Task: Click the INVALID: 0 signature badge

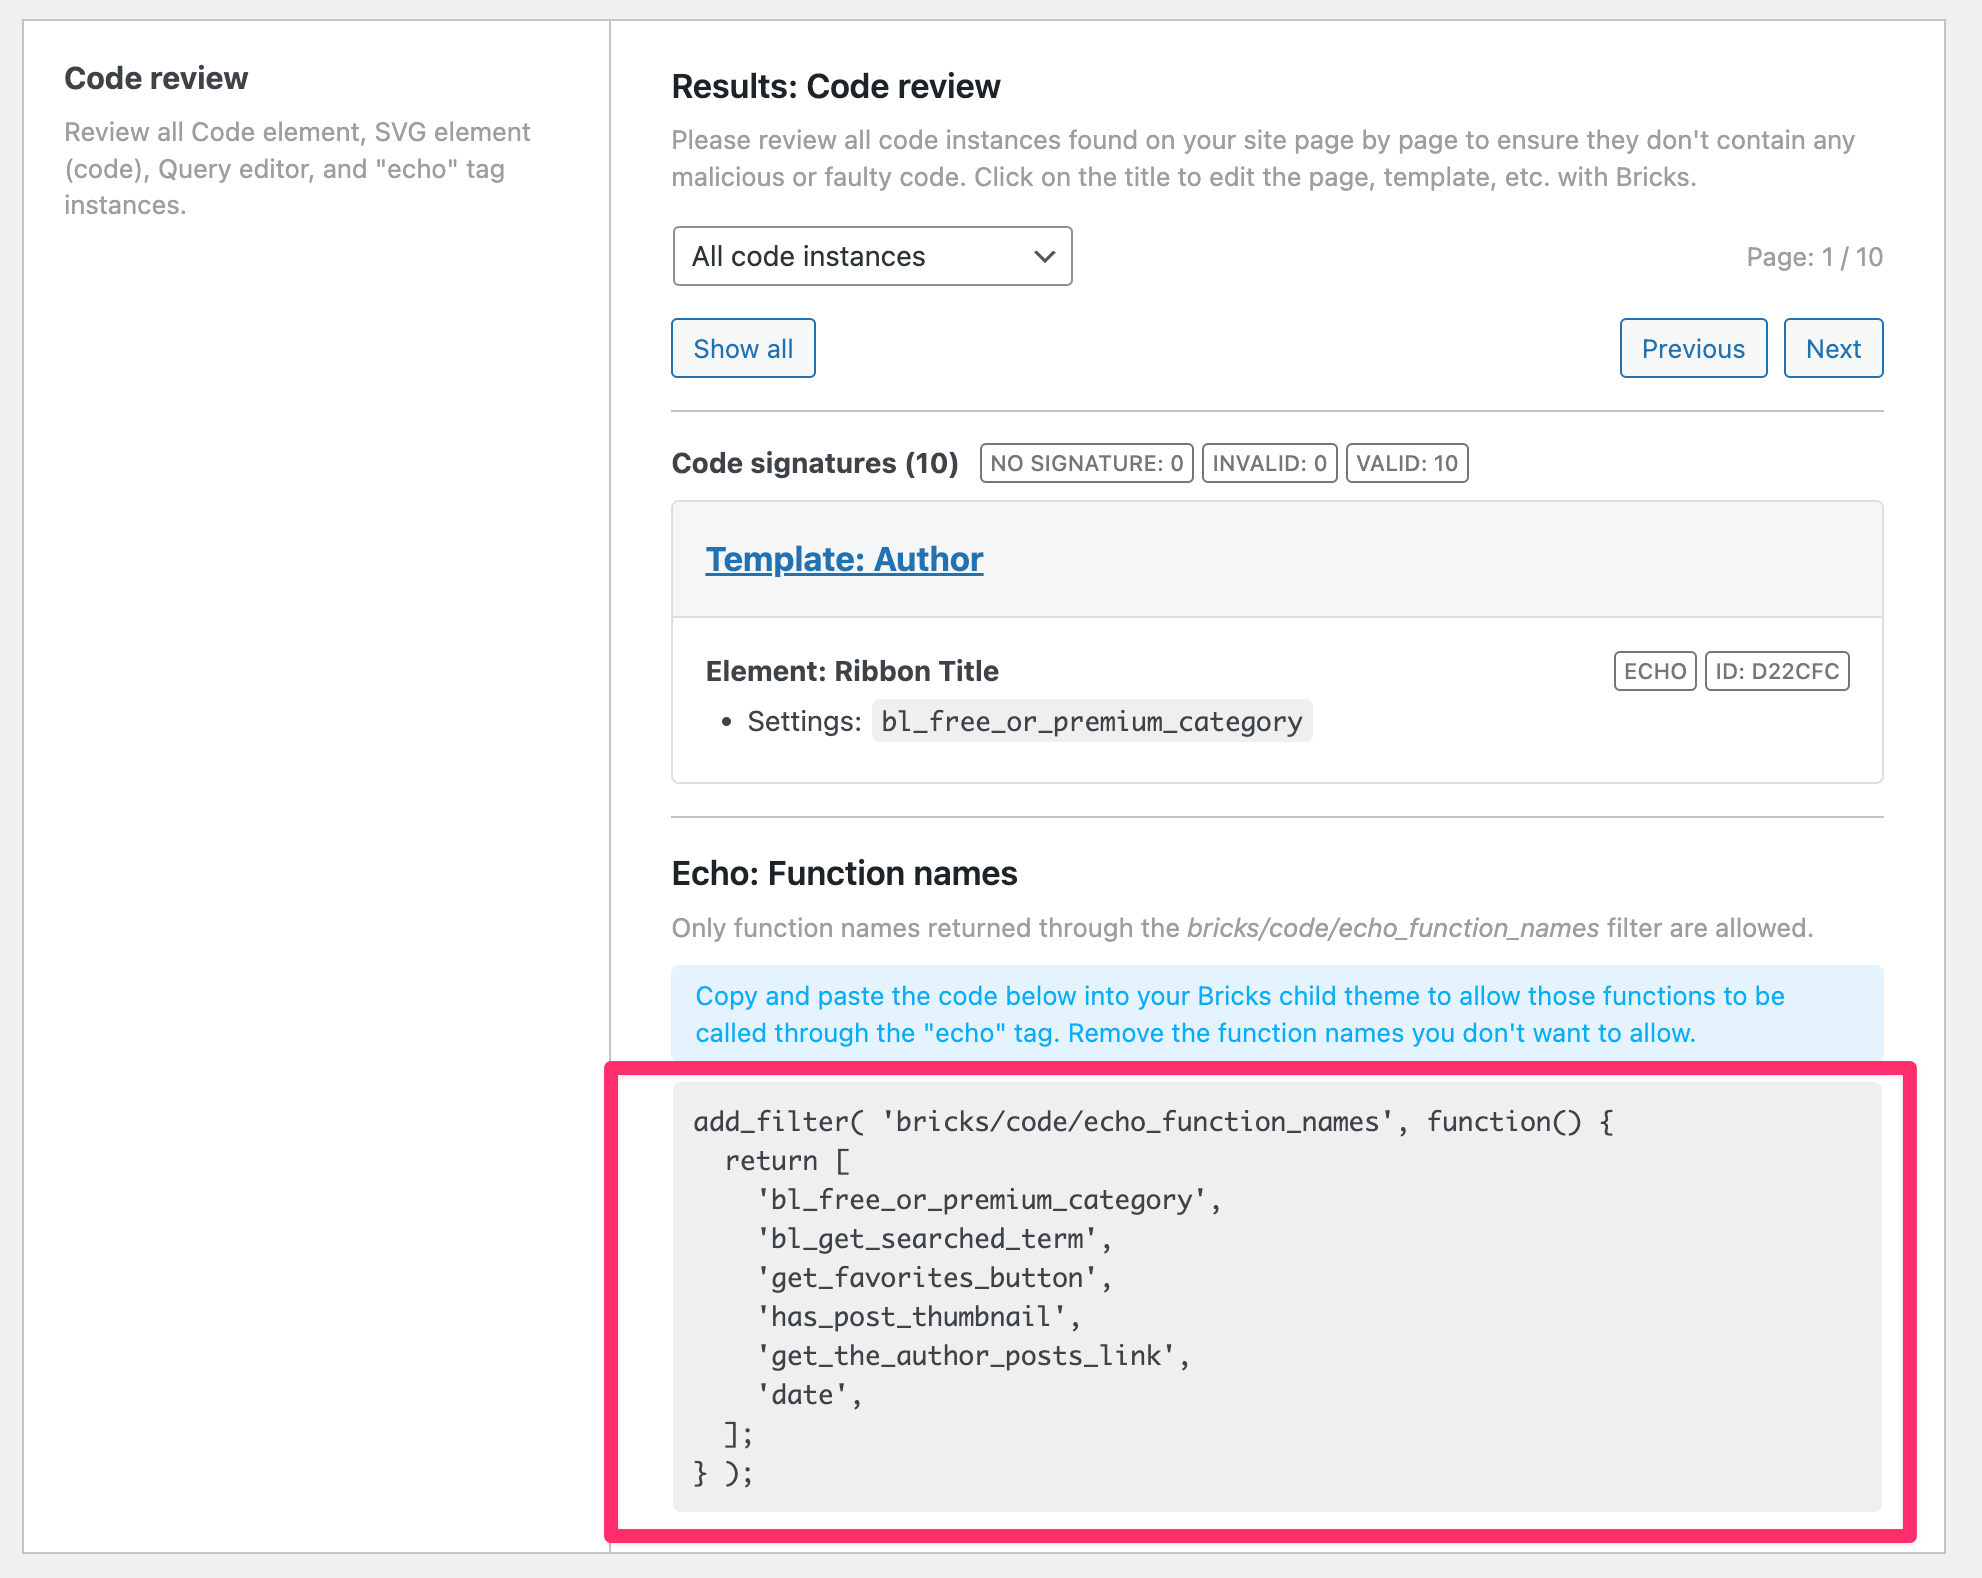Action: pyautogui.click(x=1268, y=462)
